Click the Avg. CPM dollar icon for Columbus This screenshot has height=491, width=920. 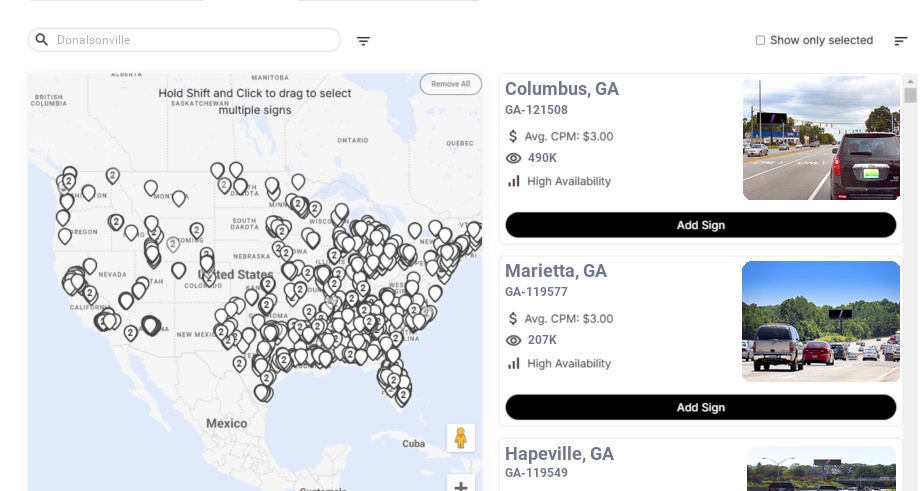pos(514,136)
